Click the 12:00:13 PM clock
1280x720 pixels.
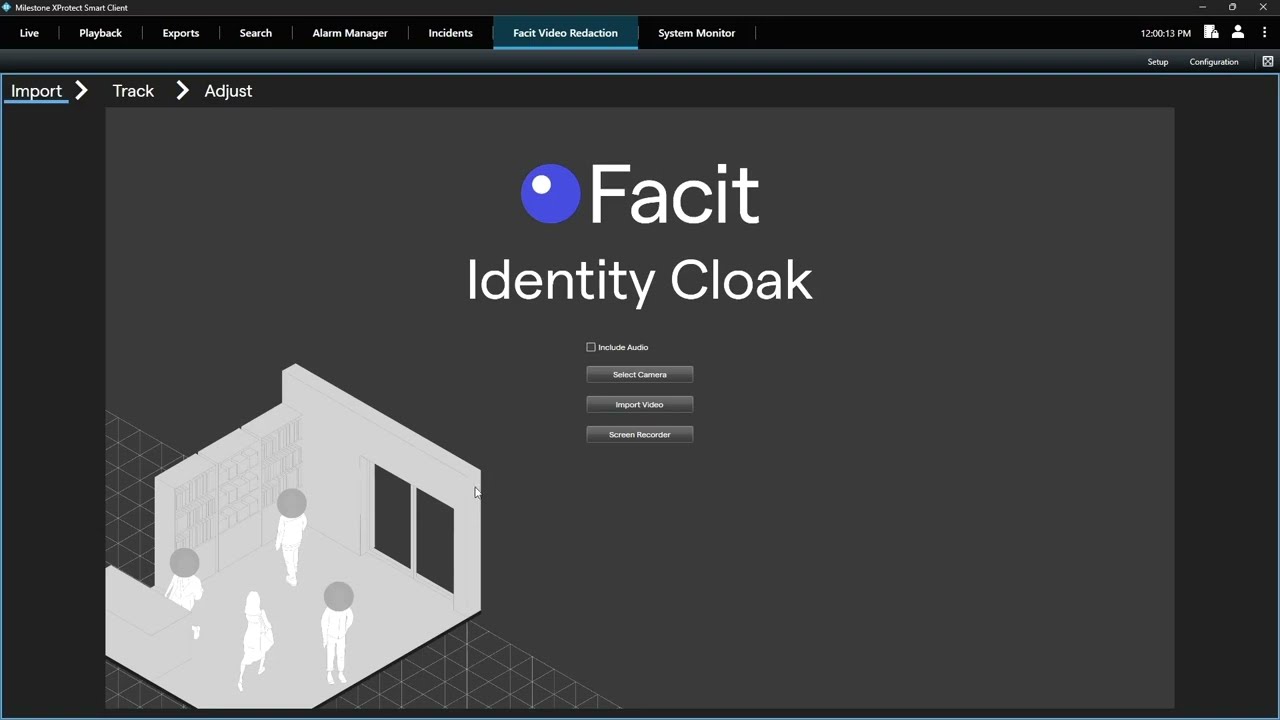coord(1166,33)
